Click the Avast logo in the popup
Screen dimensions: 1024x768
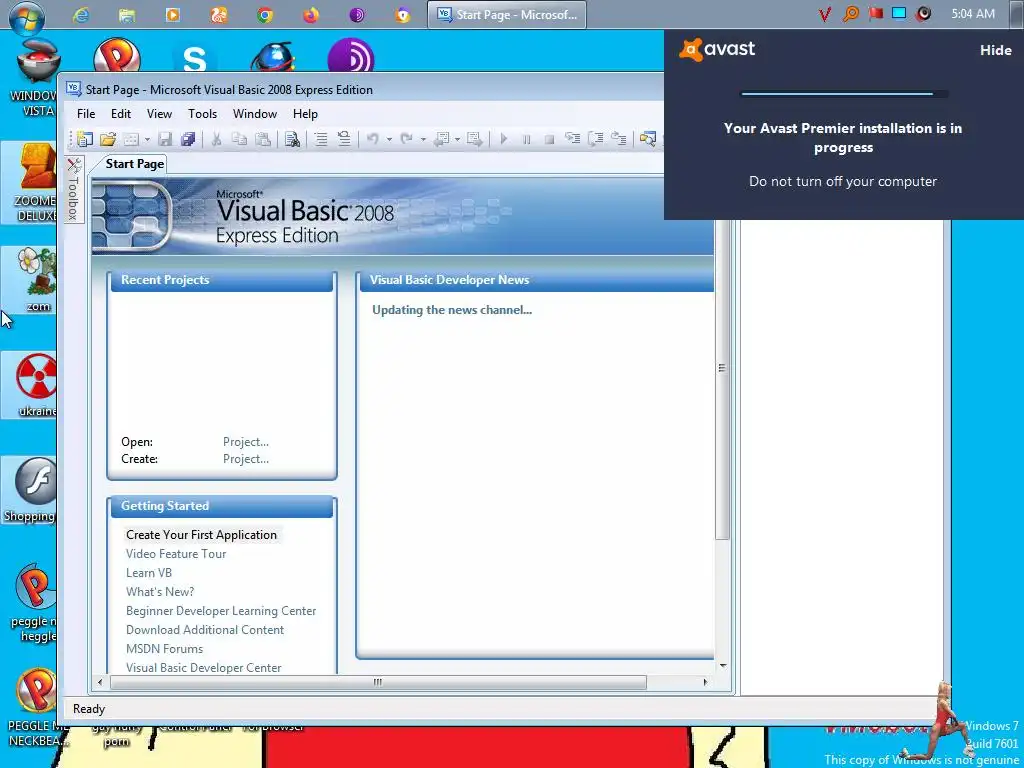pyautogui.click(x=717, y=50)
